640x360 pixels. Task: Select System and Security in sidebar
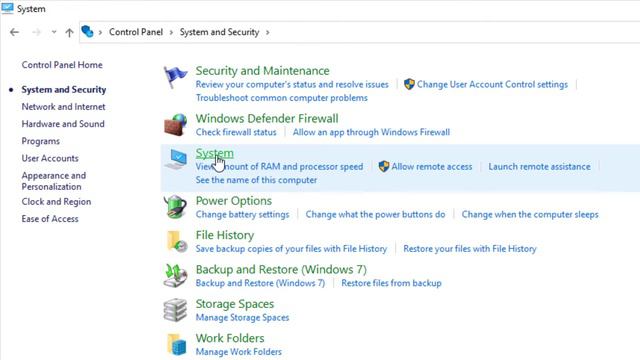(x=64, y=89)
